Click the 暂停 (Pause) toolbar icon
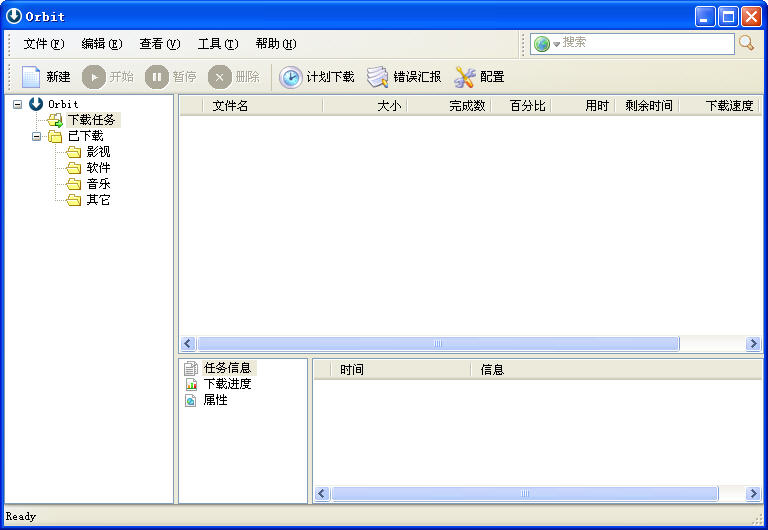 coord(157,77)
